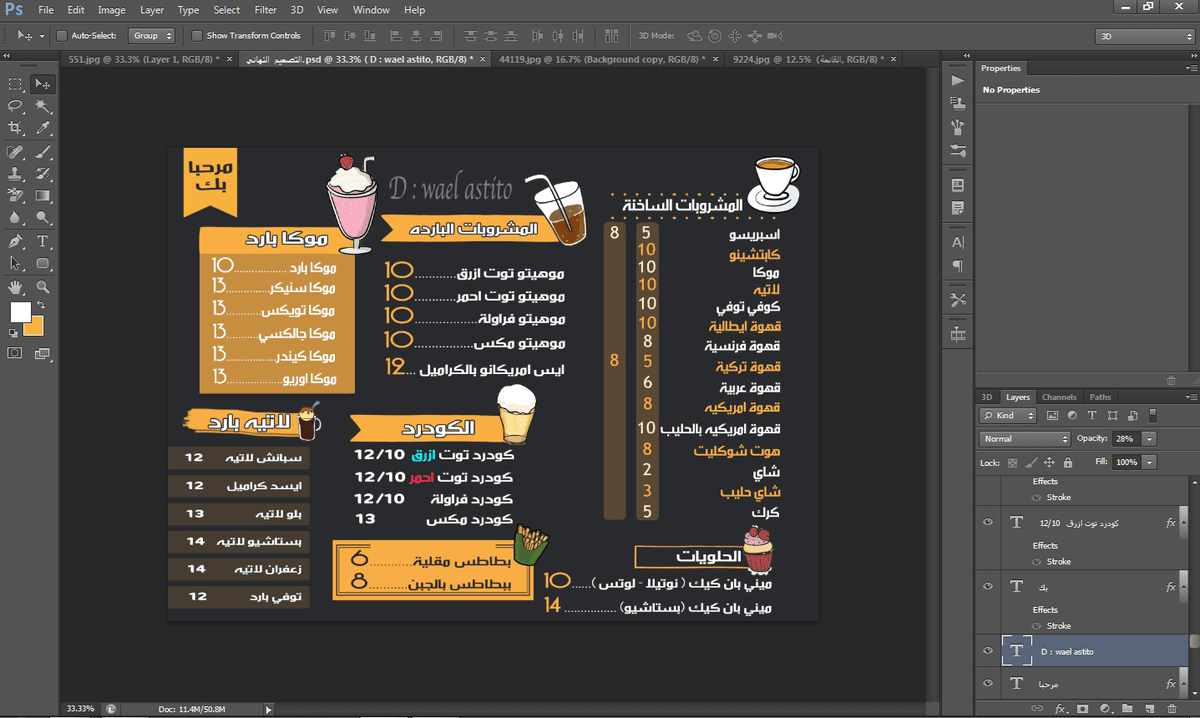Select the Clone Stamp tool
This screenshot has height=718, width=1200.
(x=15, y=174)
